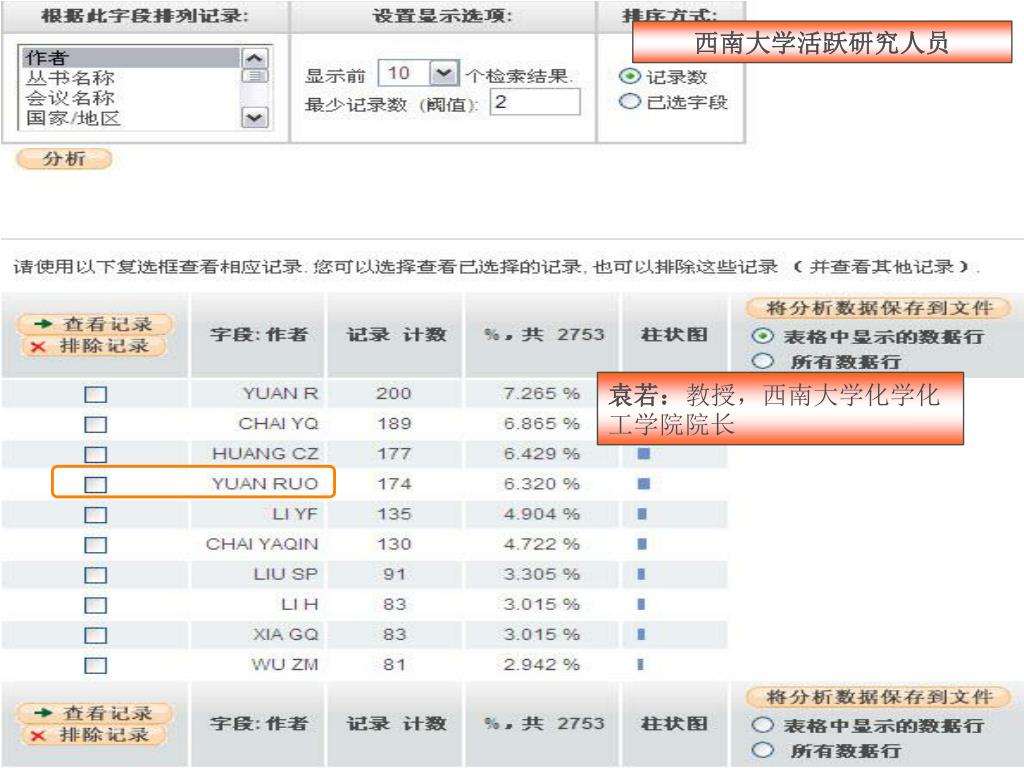The width and height of the screenshot is (1024, 768).
Task: Click record count 189
Action: pyautogui.click(x=394, y=423)
